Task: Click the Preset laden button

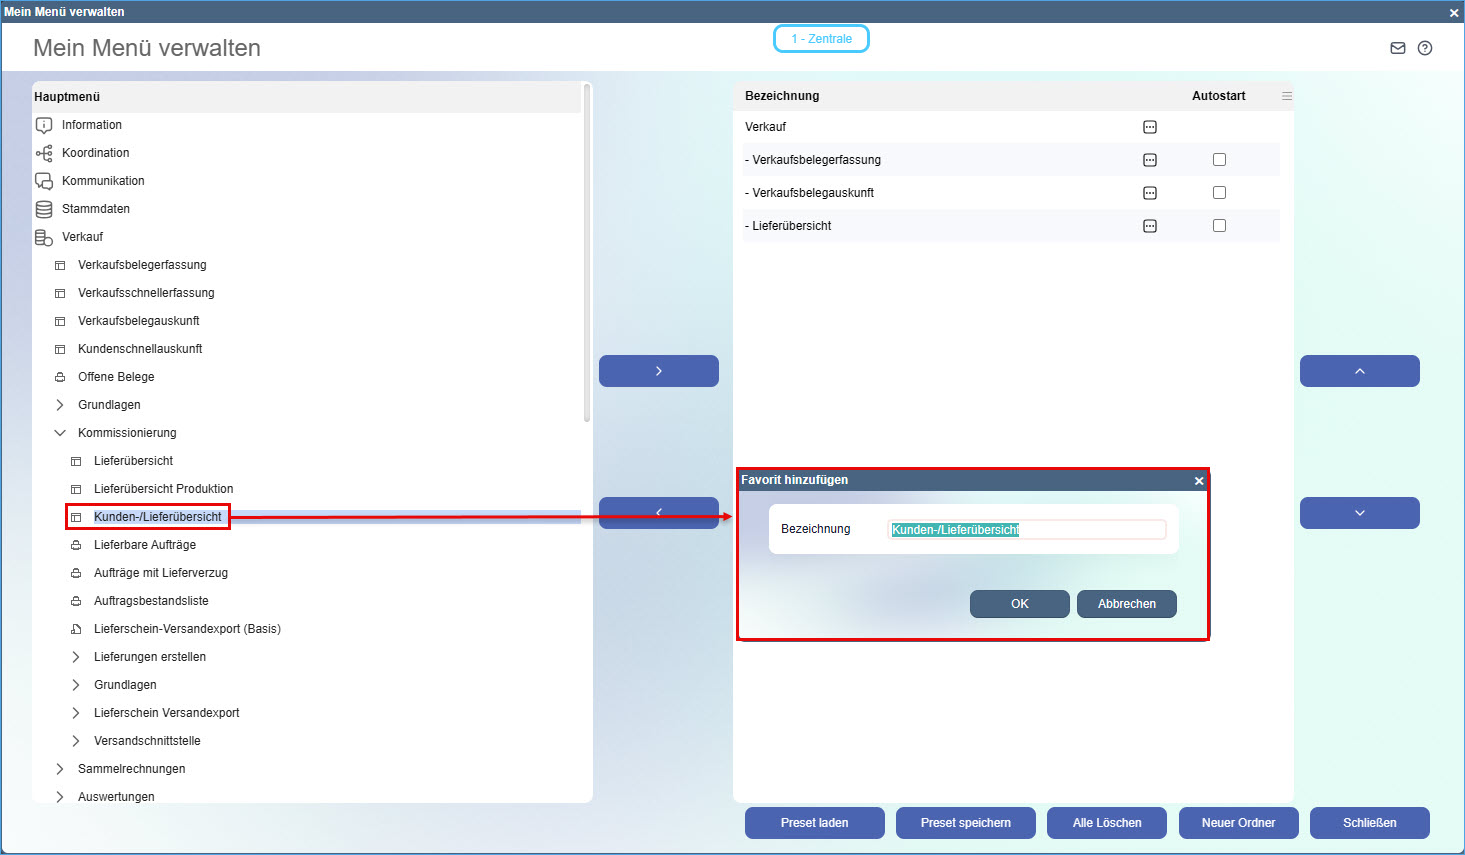Action: [x=815, y=823]
